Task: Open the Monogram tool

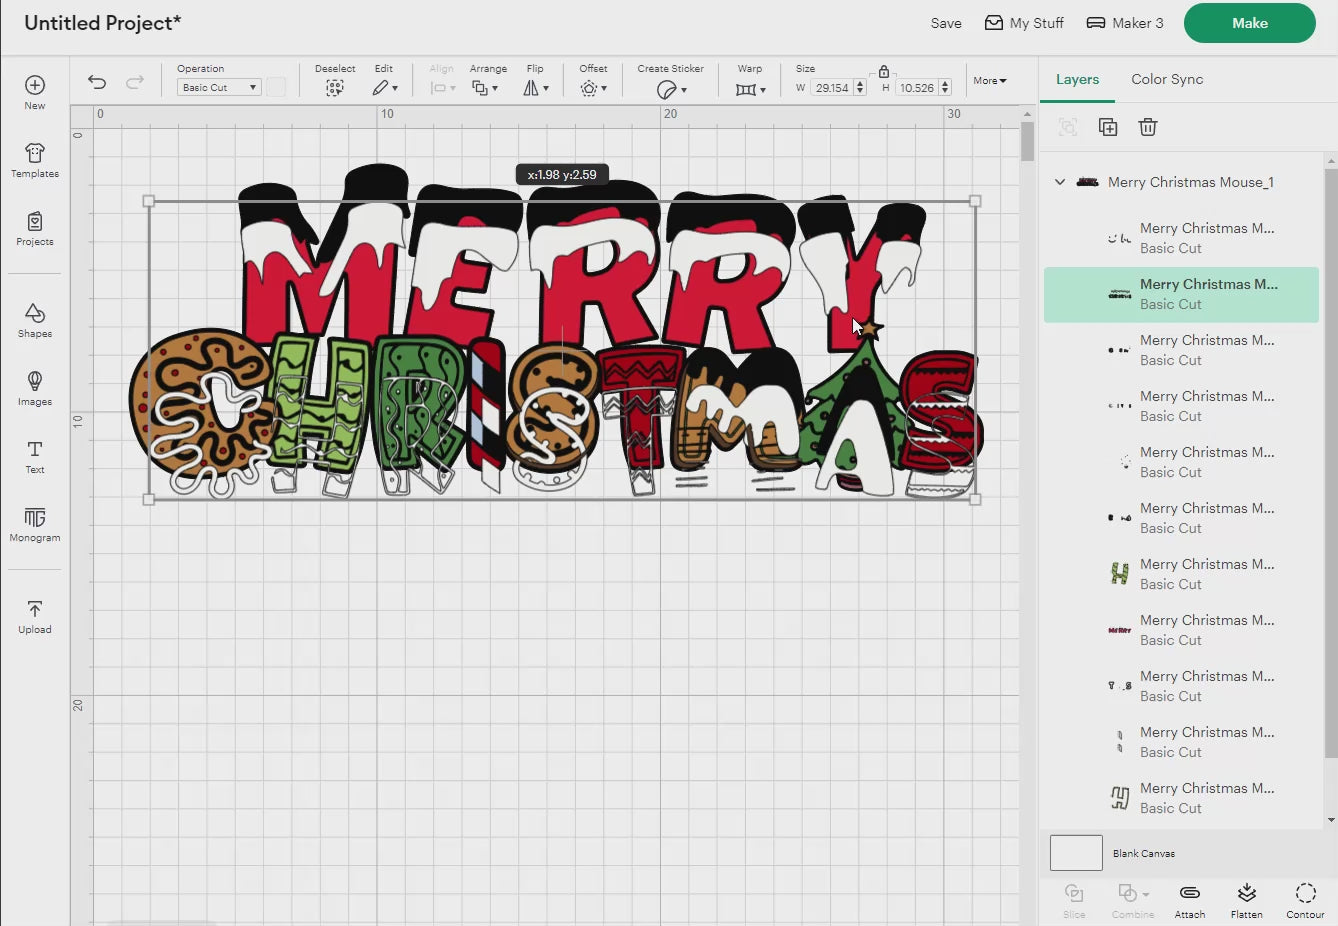Action: coord(35,524)
